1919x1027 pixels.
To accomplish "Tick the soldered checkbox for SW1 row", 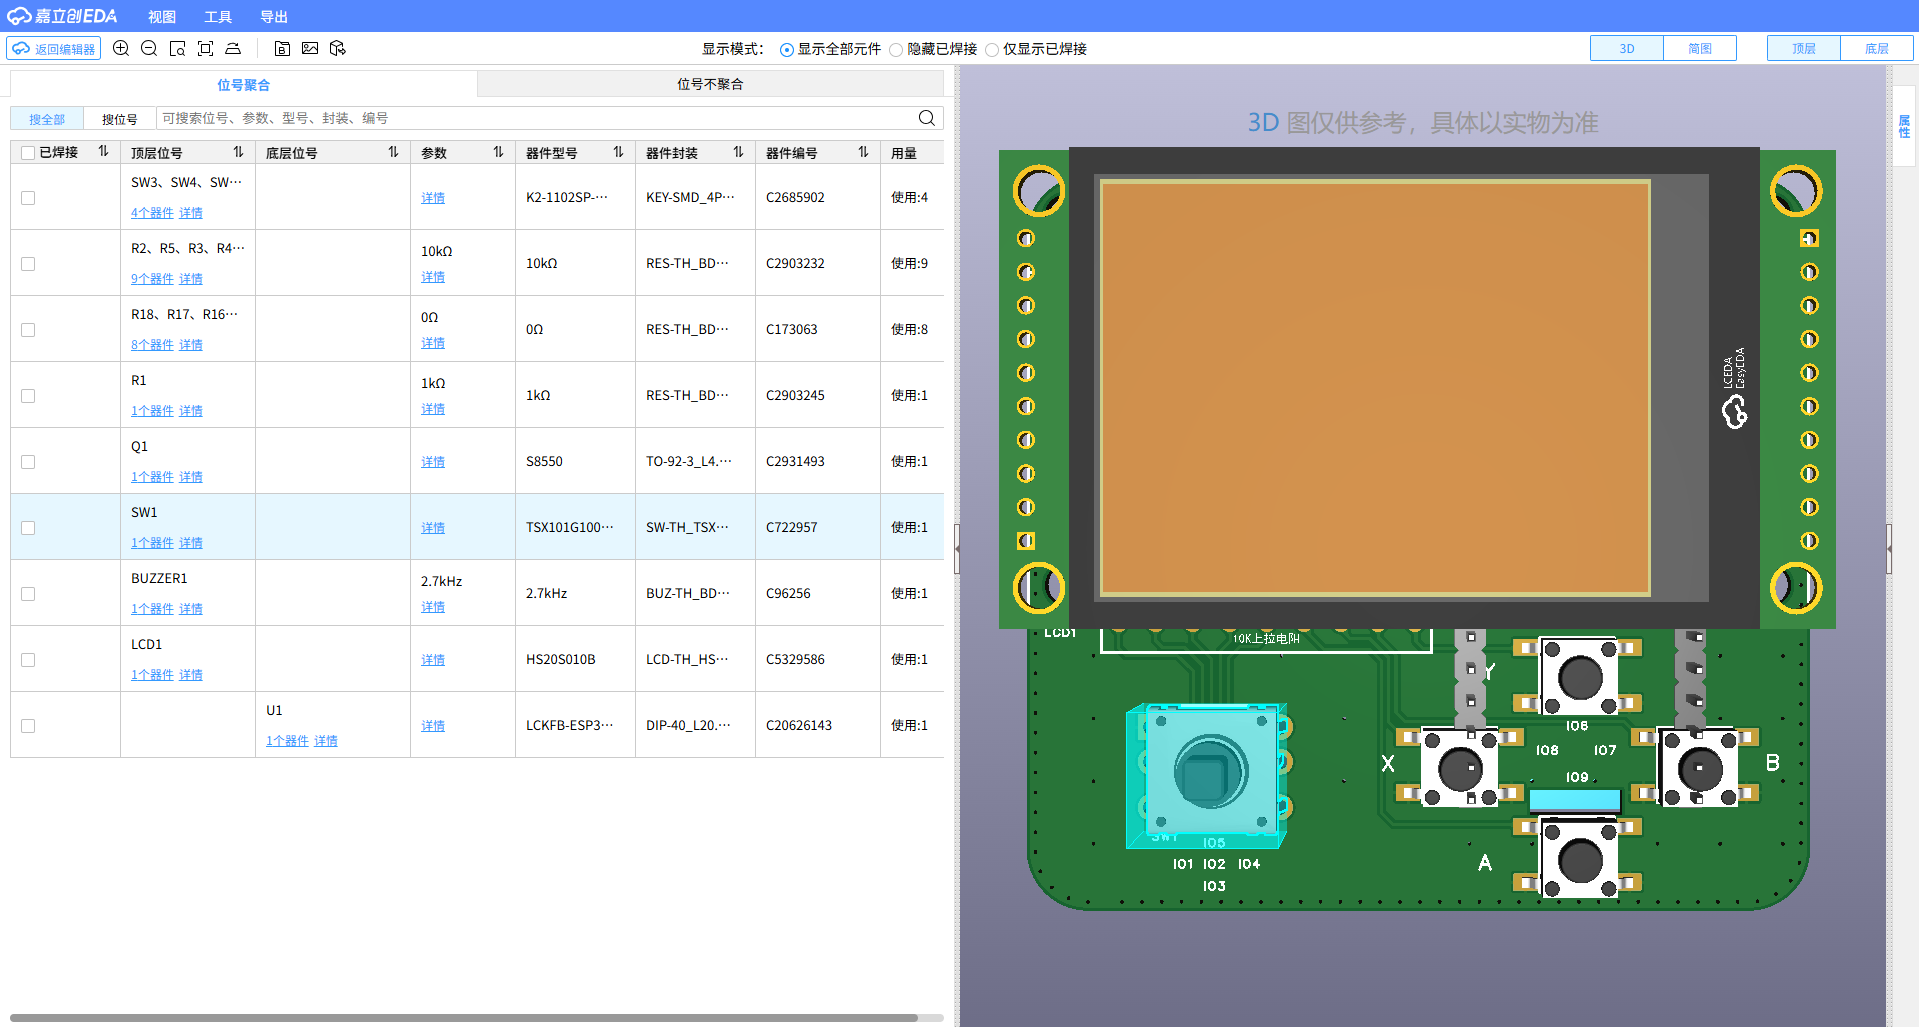I will tap(28, 528).
